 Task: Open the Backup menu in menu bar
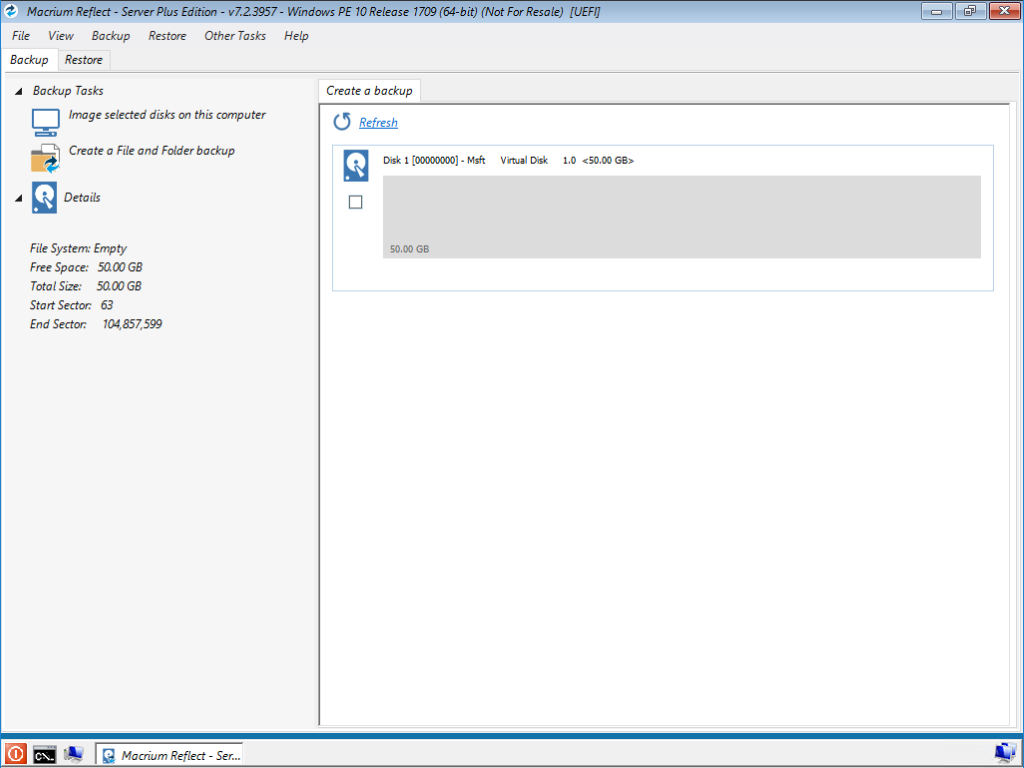[111, 36]
